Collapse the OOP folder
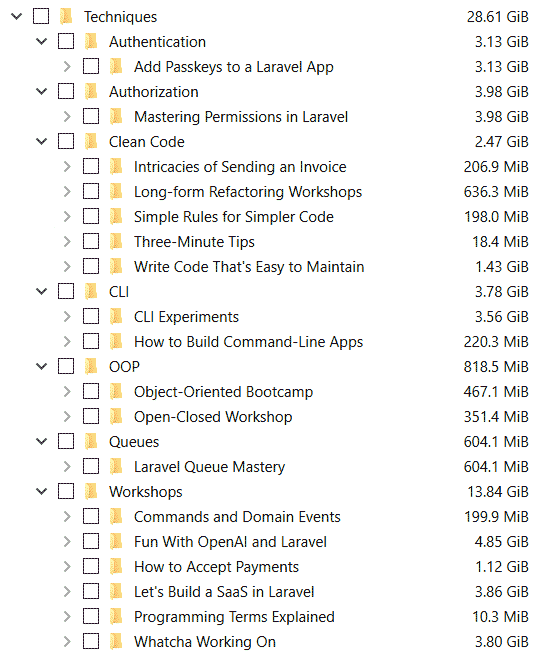This screenshot has height=659, width=537. [x=42, y=367]
